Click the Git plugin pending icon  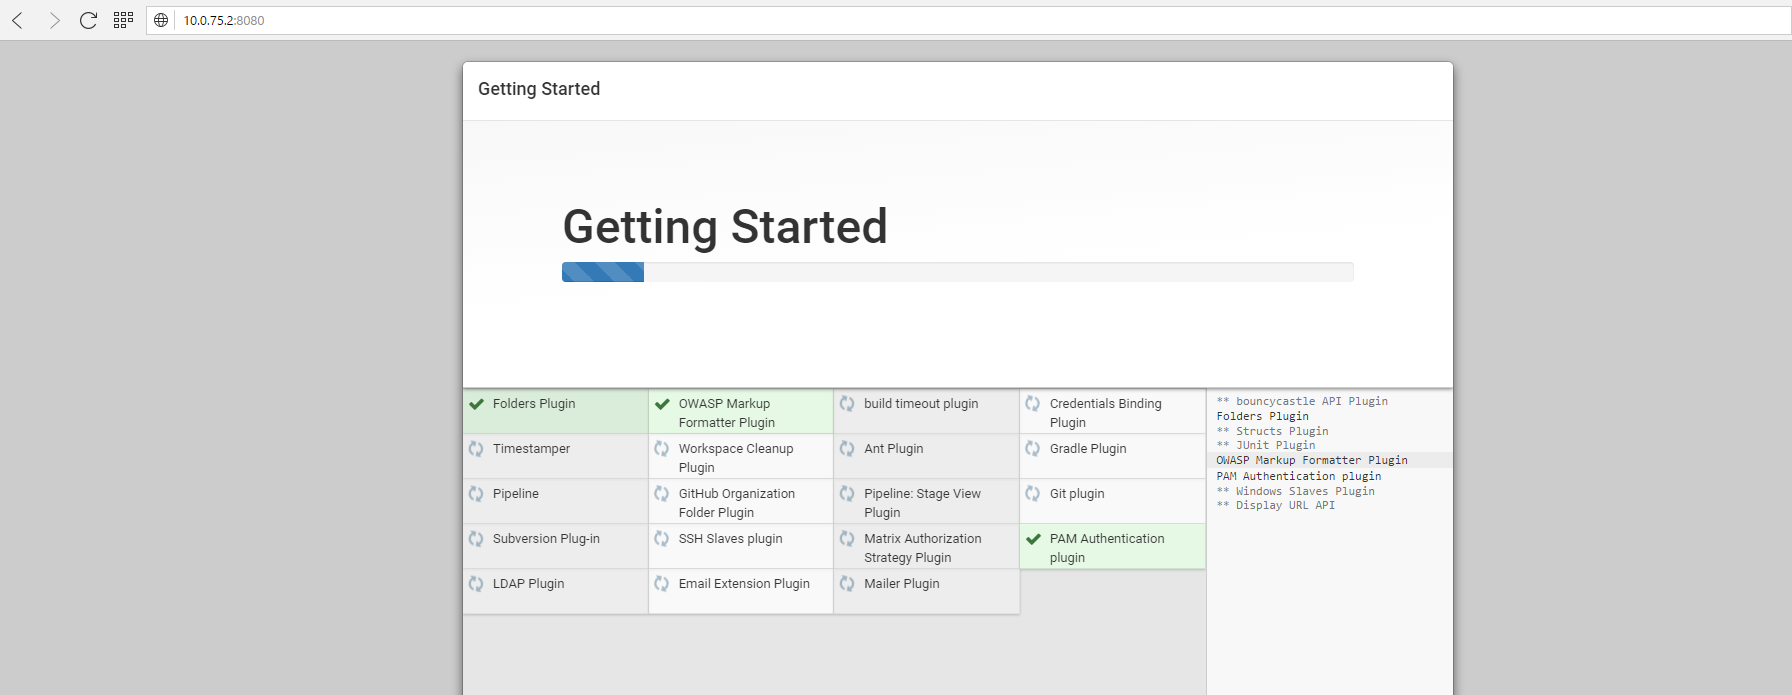(1033, 494)
